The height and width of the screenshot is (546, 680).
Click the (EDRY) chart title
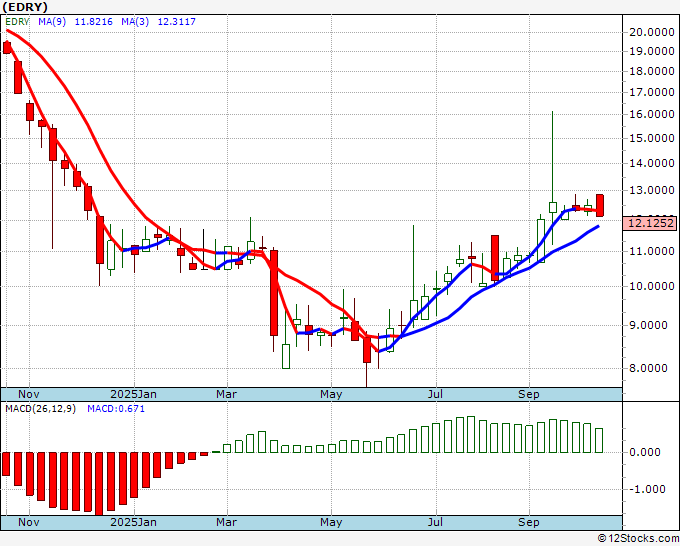(26, 7)
